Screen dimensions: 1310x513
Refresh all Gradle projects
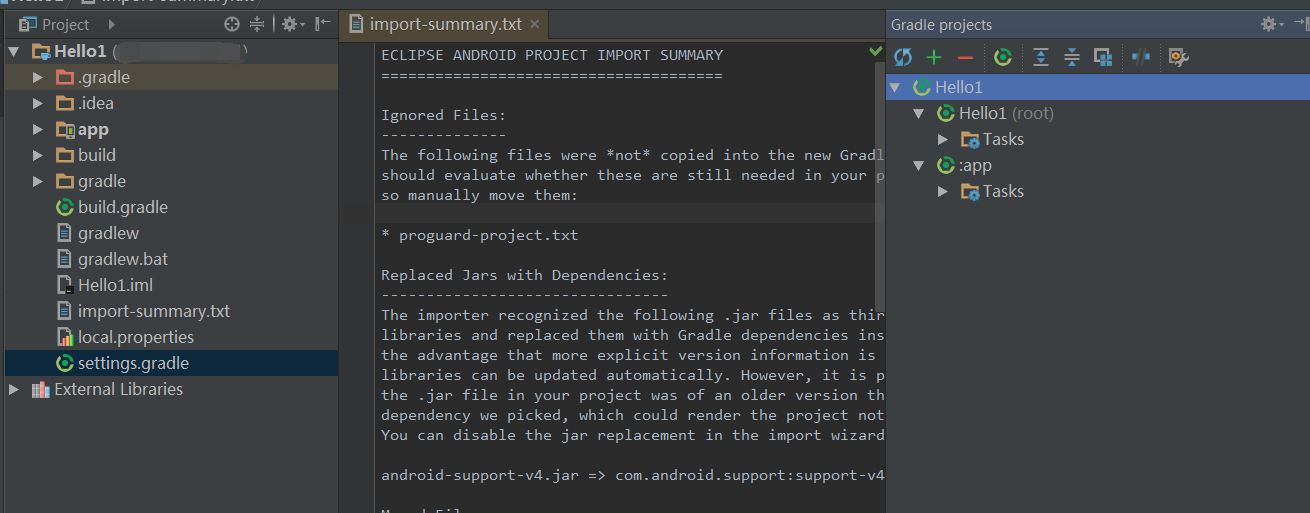click(x=903, y=57)
